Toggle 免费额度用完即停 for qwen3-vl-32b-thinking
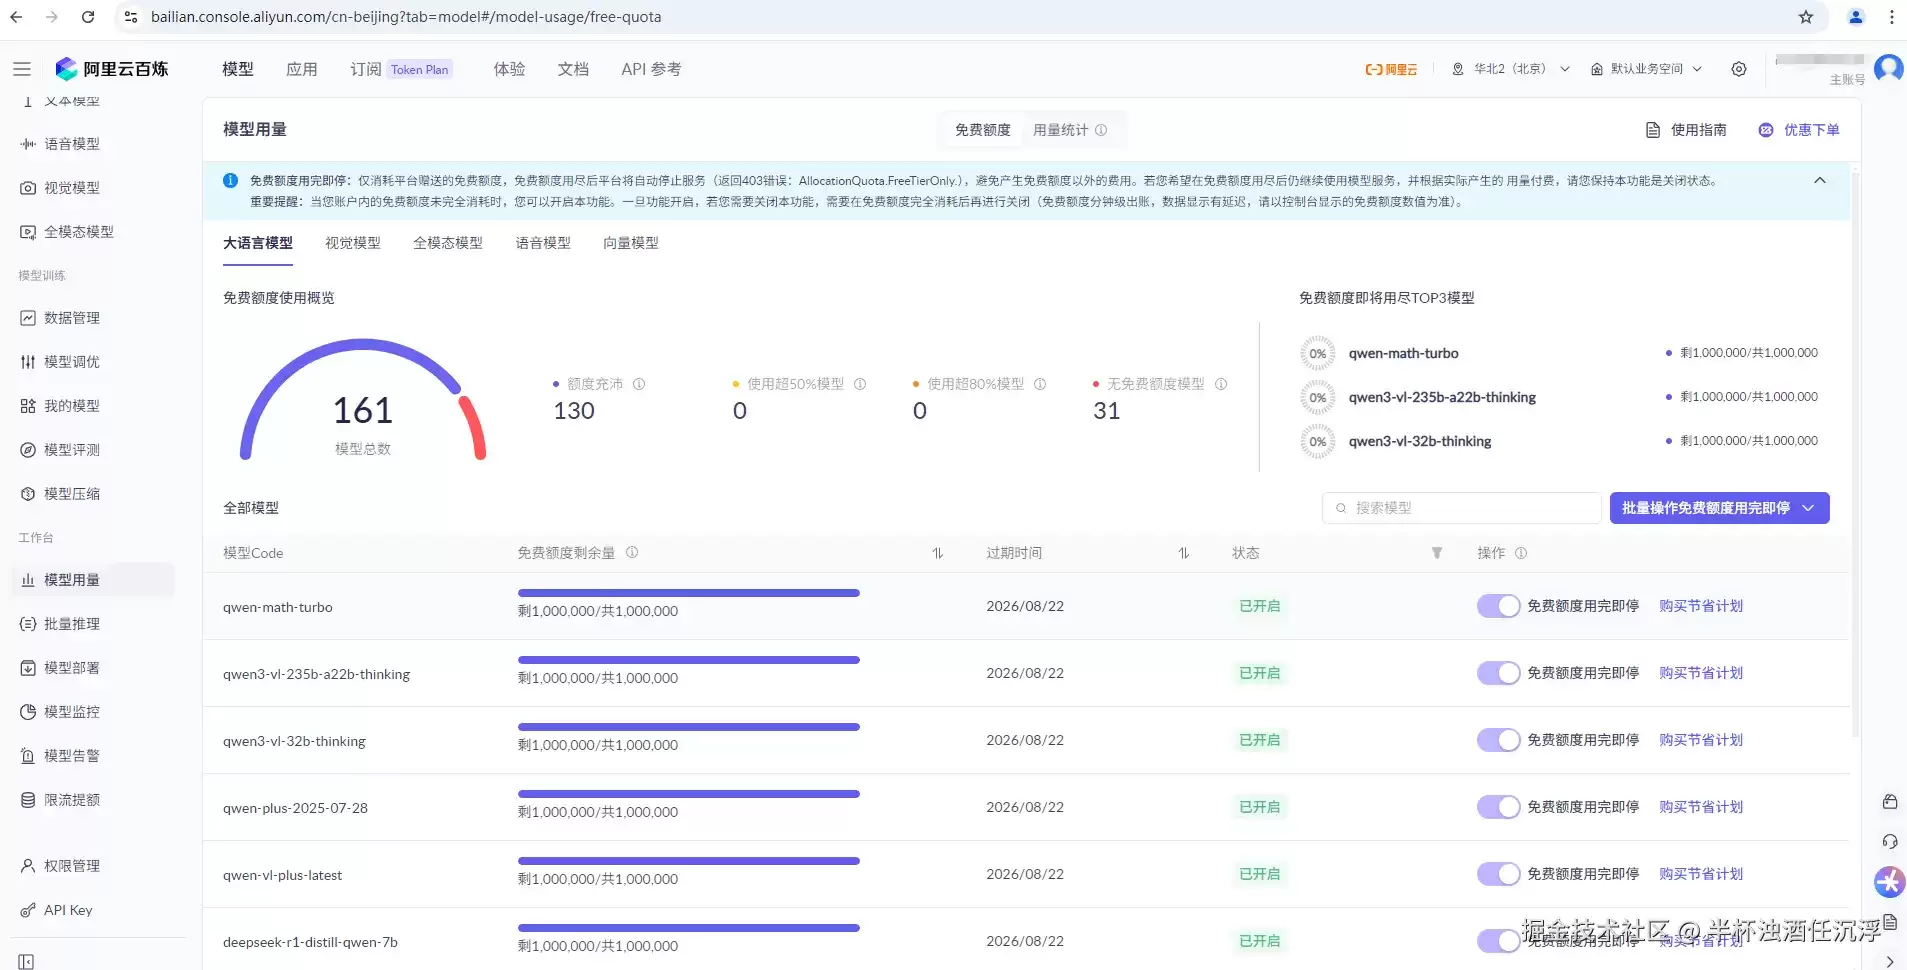The height and width of the screenshot is (970, 1907). point(1498,740)
